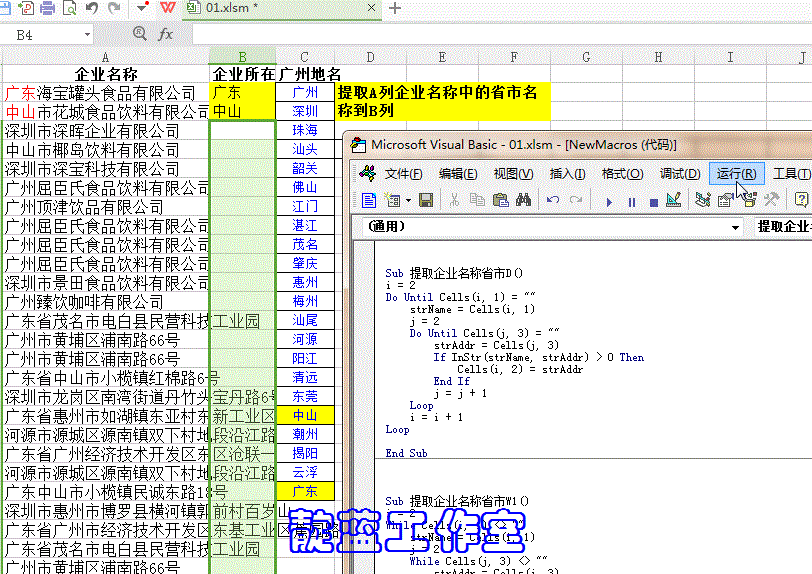Click the Visual Basic window system icon
This screenshot has width=812, height=574.
point(358,145)
